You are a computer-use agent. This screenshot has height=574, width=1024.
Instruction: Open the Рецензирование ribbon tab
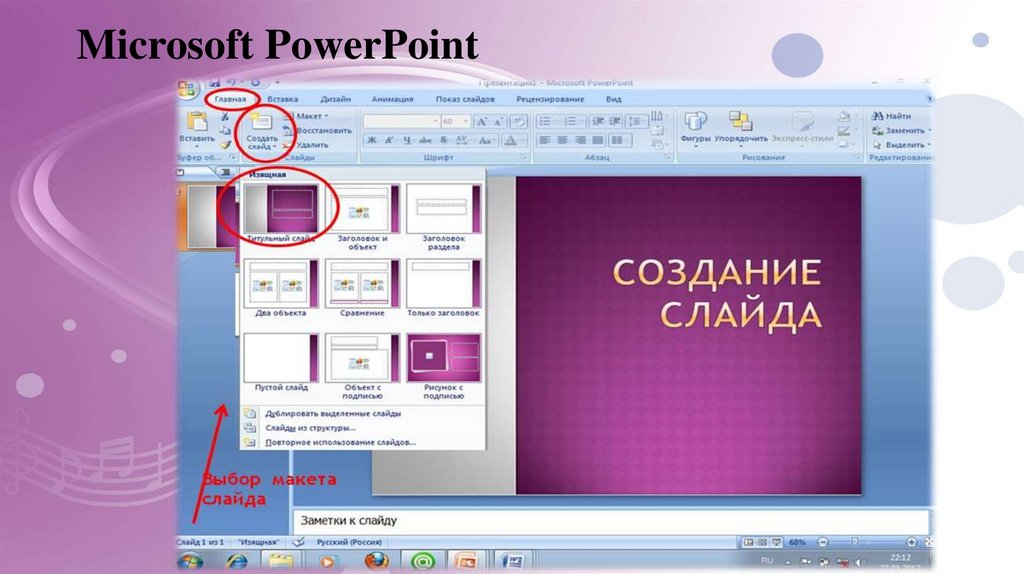click(x=550, y=99)
